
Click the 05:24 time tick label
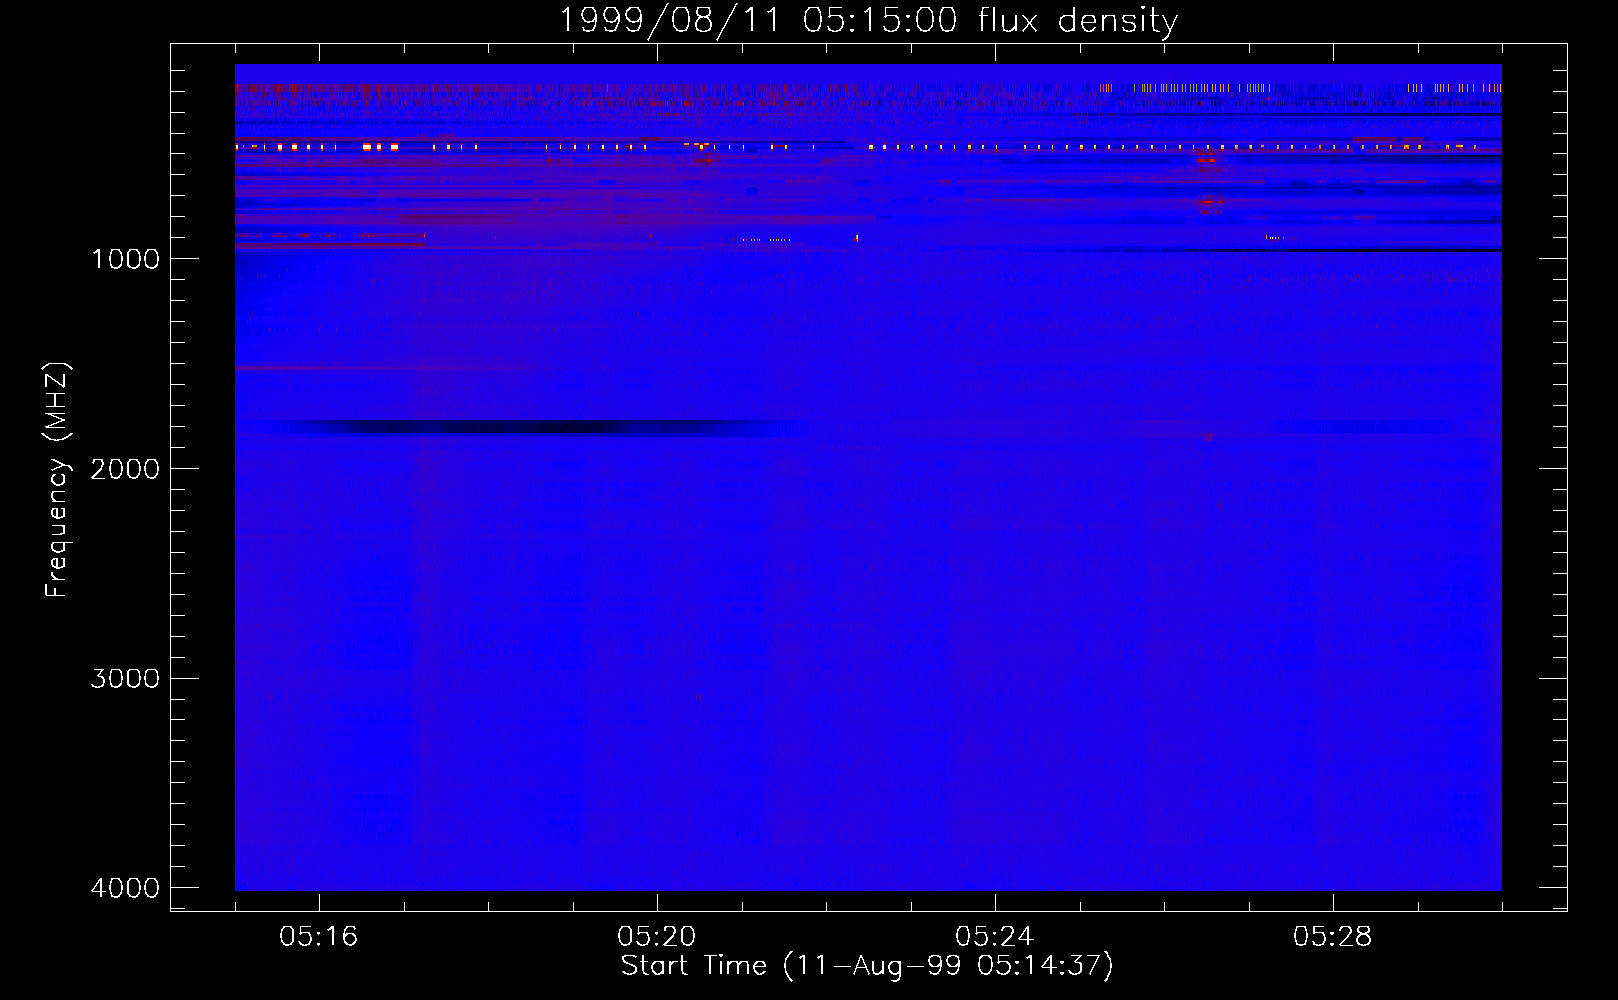coord(994,937)
